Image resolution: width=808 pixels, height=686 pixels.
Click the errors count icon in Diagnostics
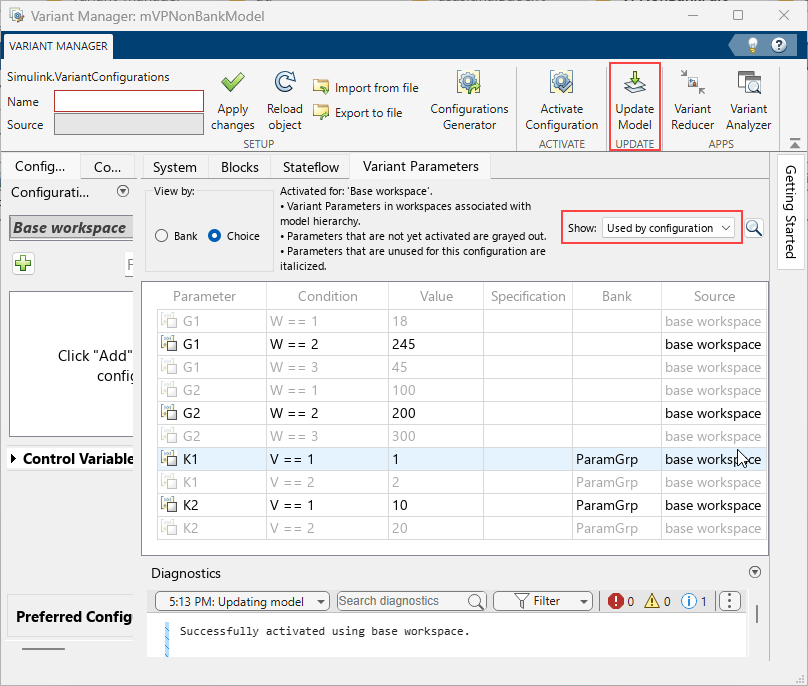pos(615,601)
